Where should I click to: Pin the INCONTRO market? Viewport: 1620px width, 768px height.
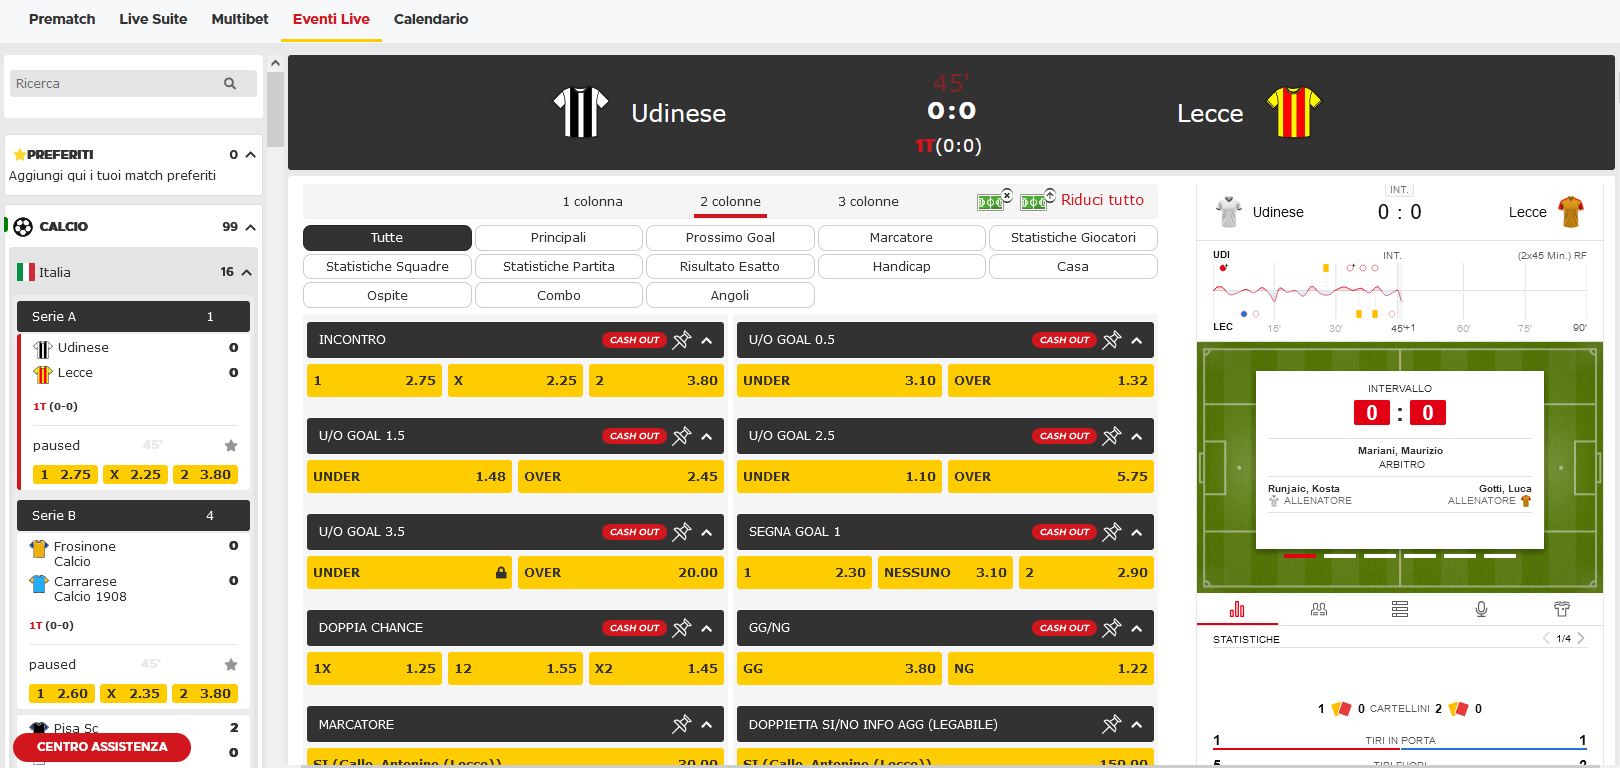pyautogui.click(x=682, y=340)
